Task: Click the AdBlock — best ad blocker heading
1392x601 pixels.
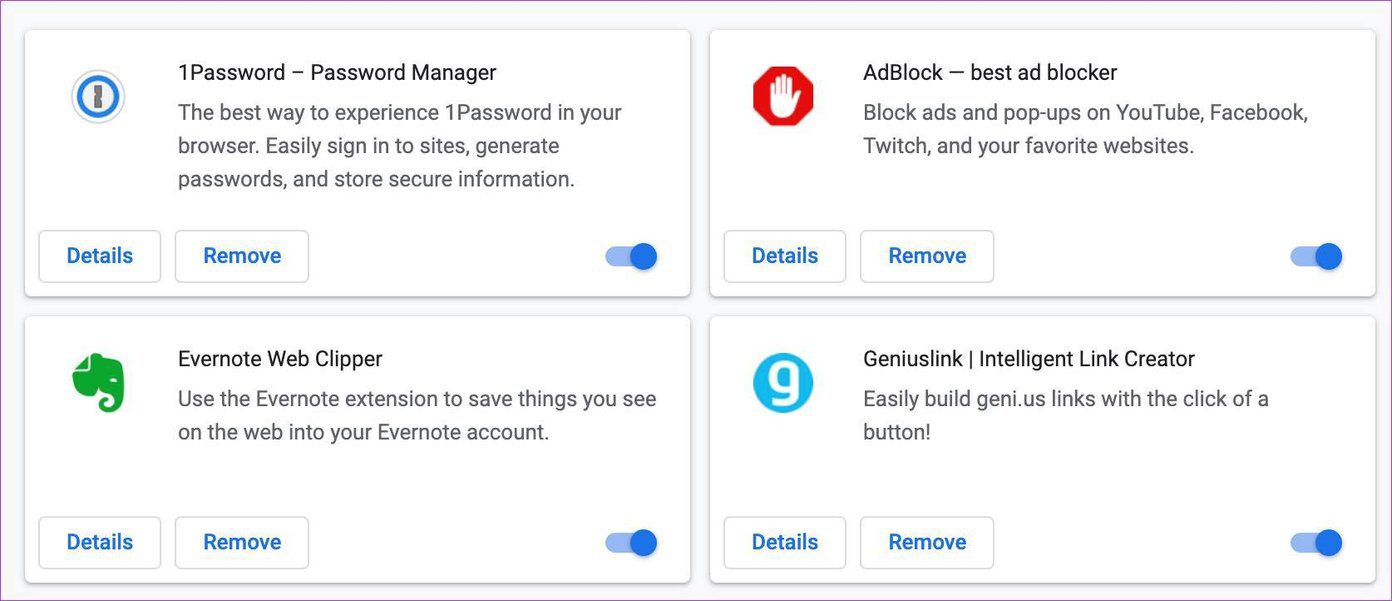Action: point(990,73)
